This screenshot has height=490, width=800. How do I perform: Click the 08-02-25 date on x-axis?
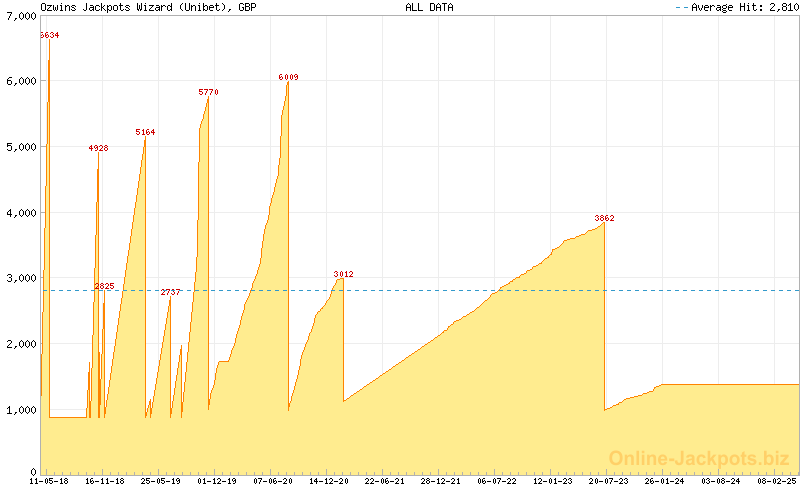pyautogui.click(x=777, y=481)
